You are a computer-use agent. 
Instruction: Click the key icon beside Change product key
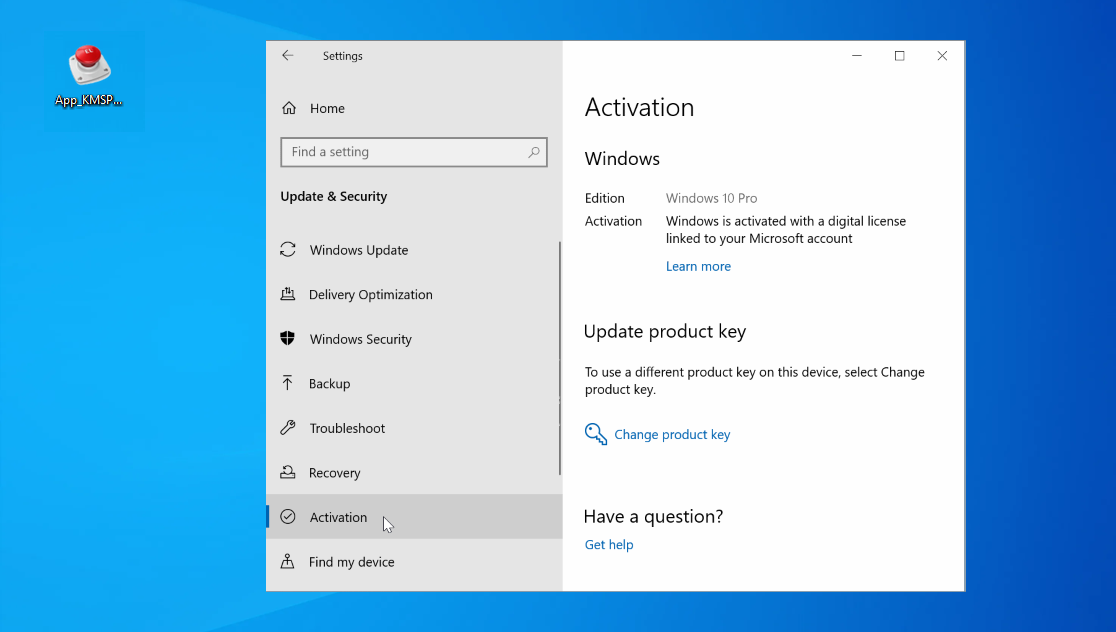pos(596,434)
